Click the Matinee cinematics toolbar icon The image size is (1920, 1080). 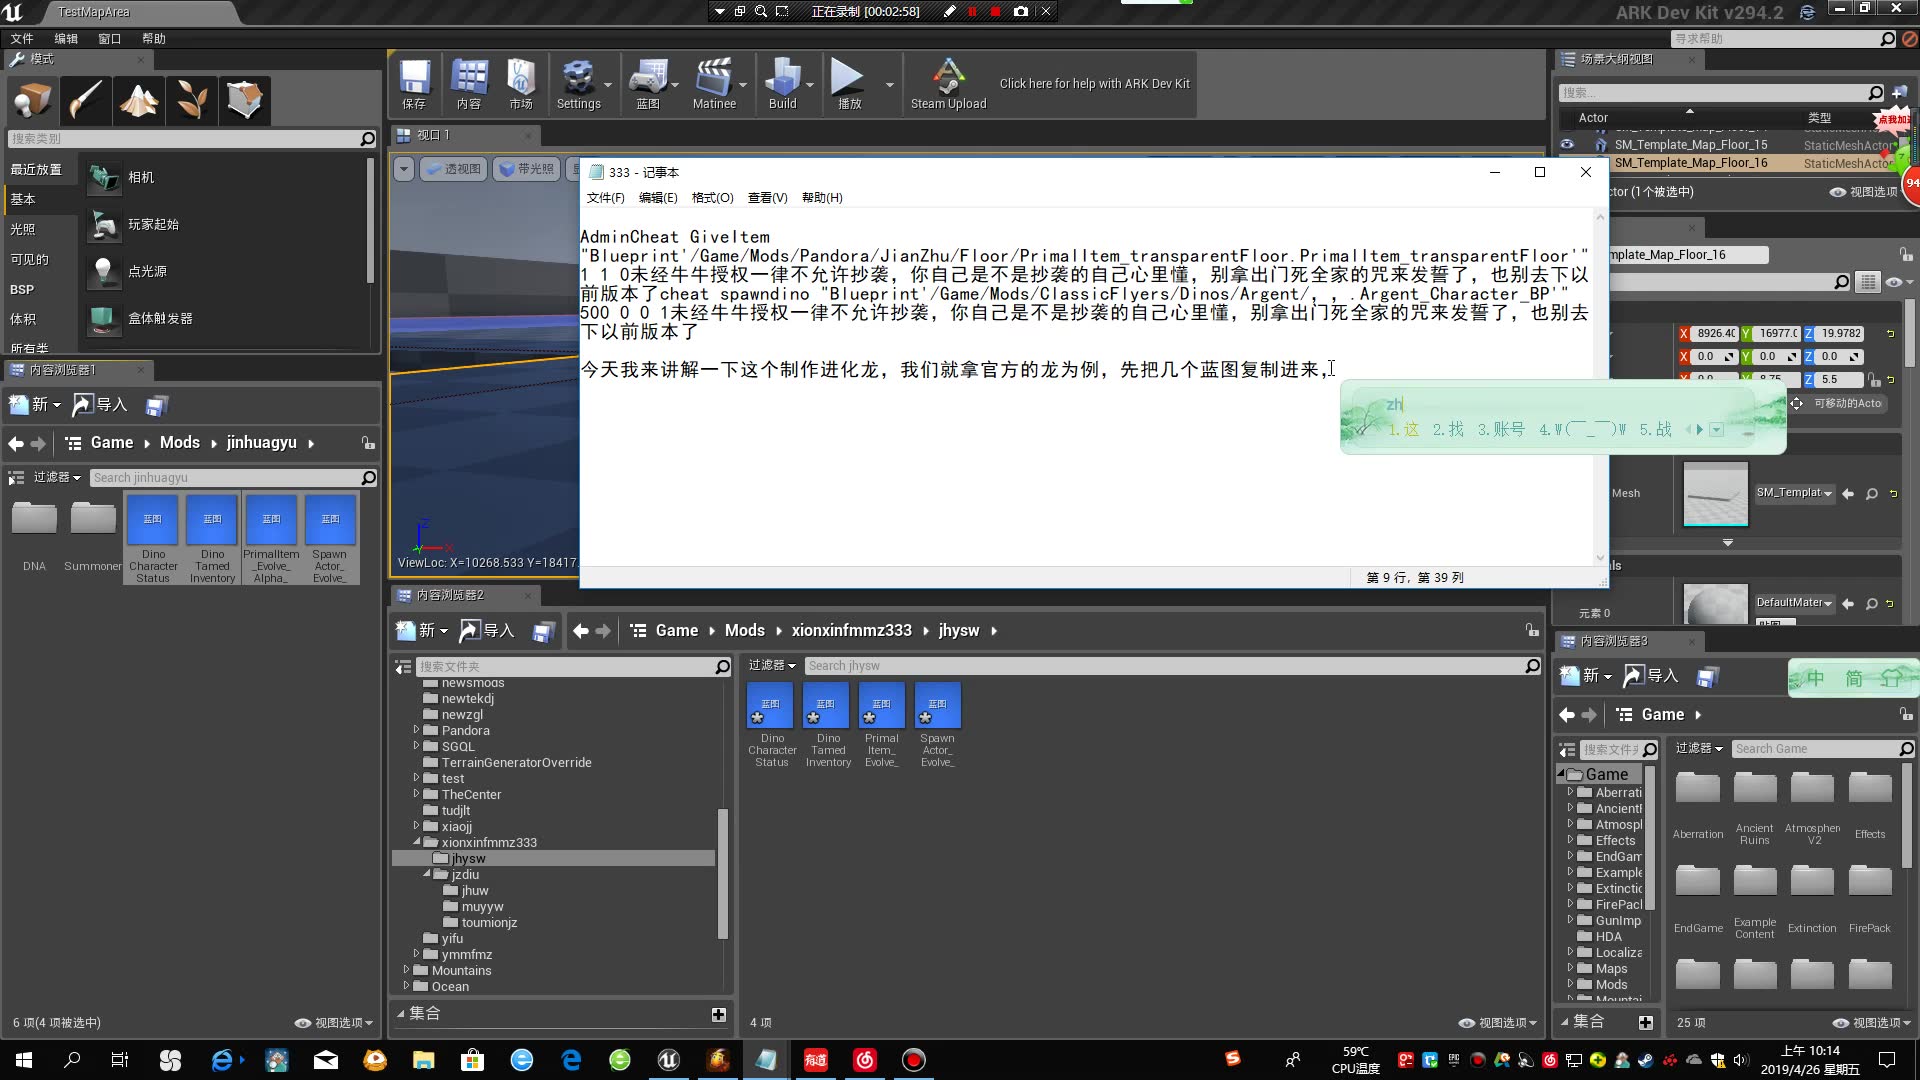pos(714,80)
